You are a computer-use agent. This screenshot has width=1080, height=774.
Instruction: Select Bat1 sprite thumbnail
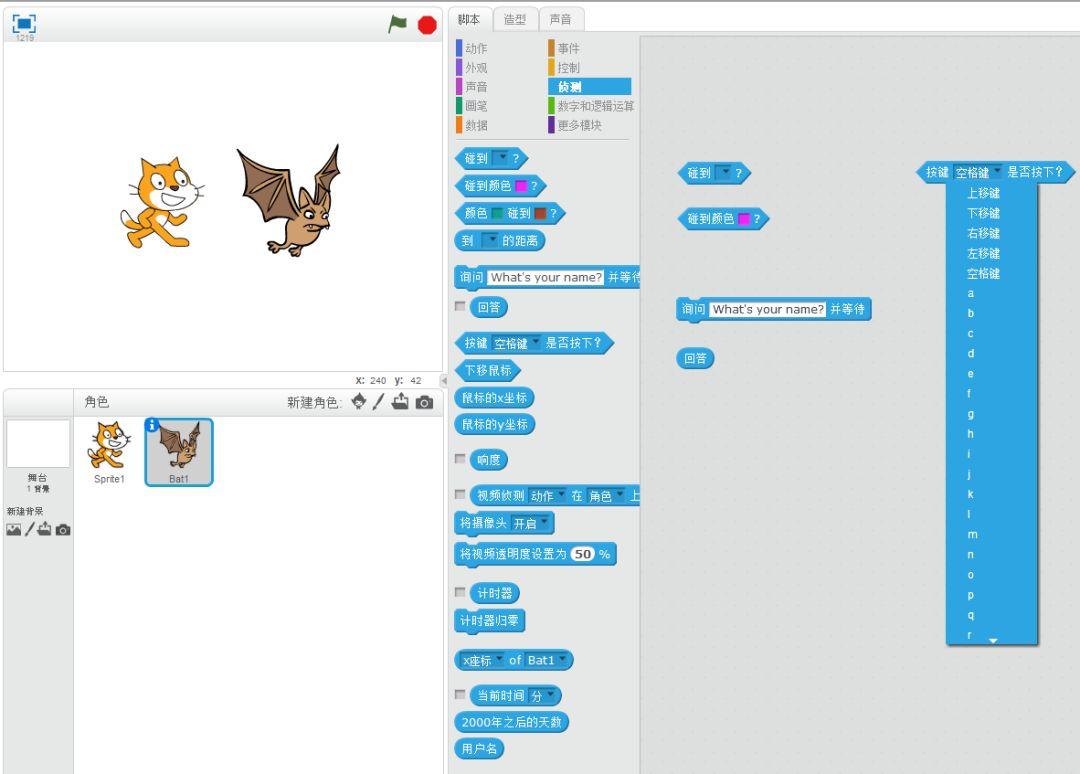(x=179, y=452)
